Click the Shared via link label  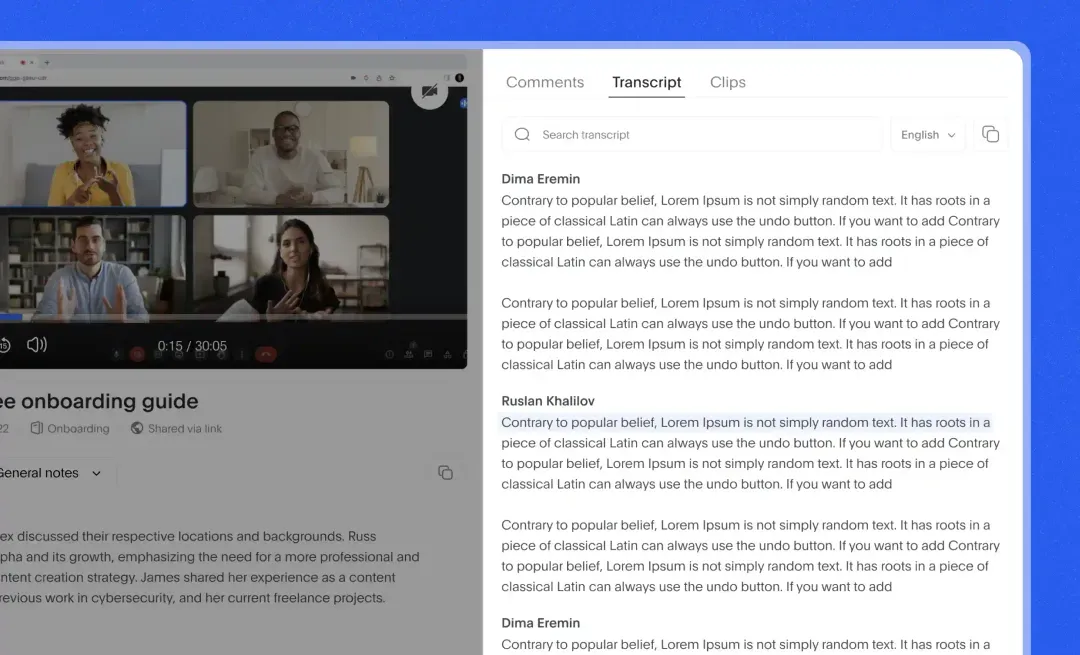185,428
